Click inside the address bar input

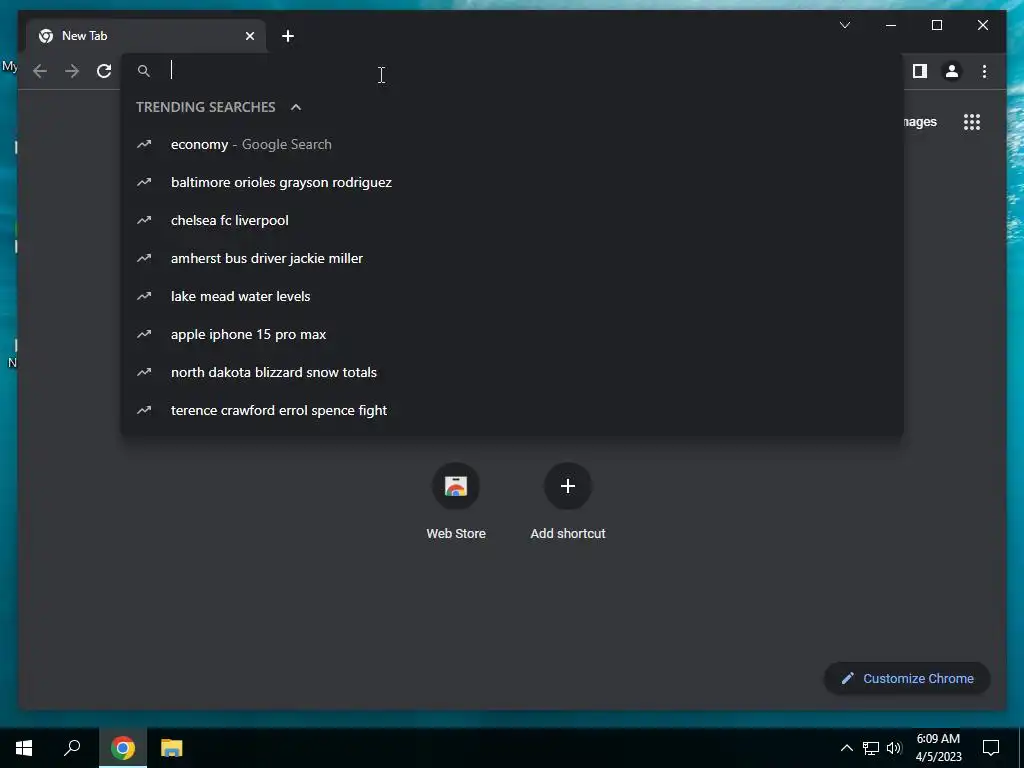(512, 71)
